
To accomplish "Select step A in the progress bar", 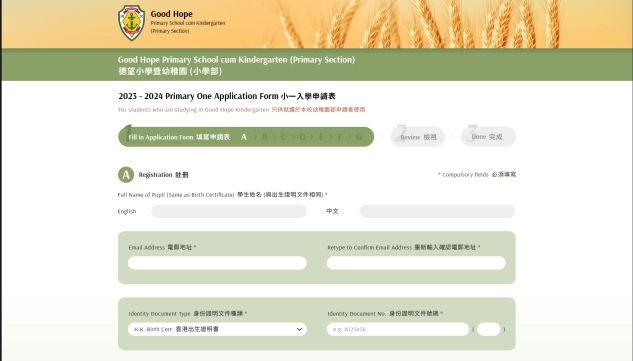I will pos(244,137).
